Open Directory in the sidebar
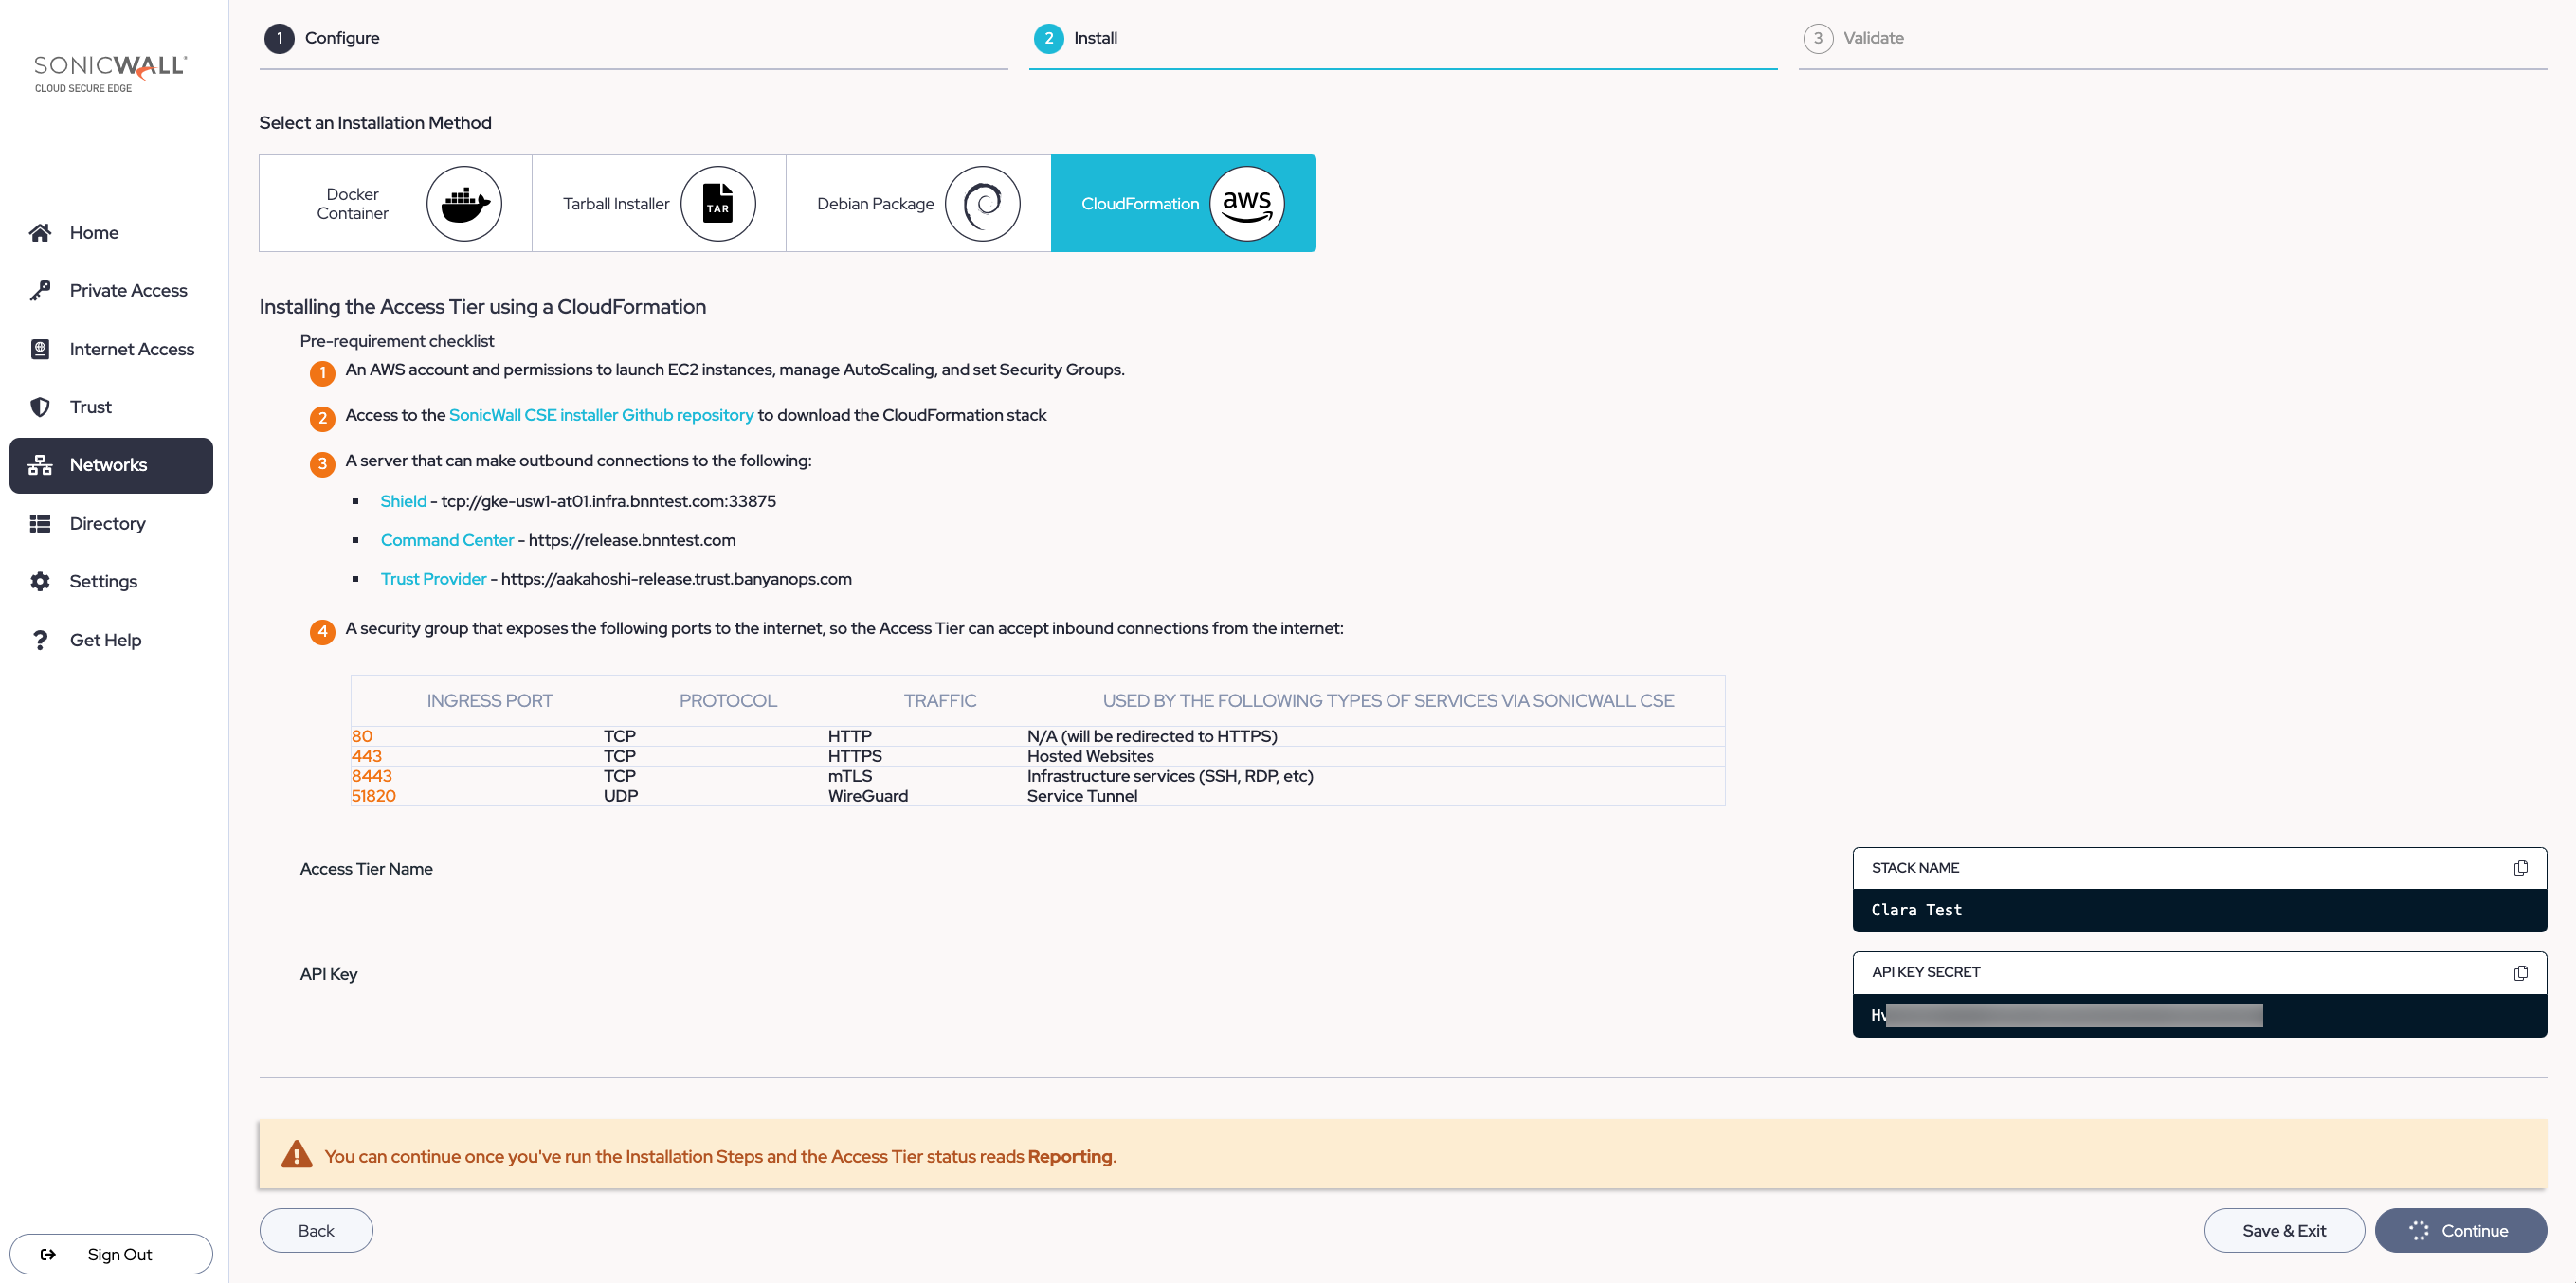The width and height of the screenshot is (2576, 1283). 107,523
